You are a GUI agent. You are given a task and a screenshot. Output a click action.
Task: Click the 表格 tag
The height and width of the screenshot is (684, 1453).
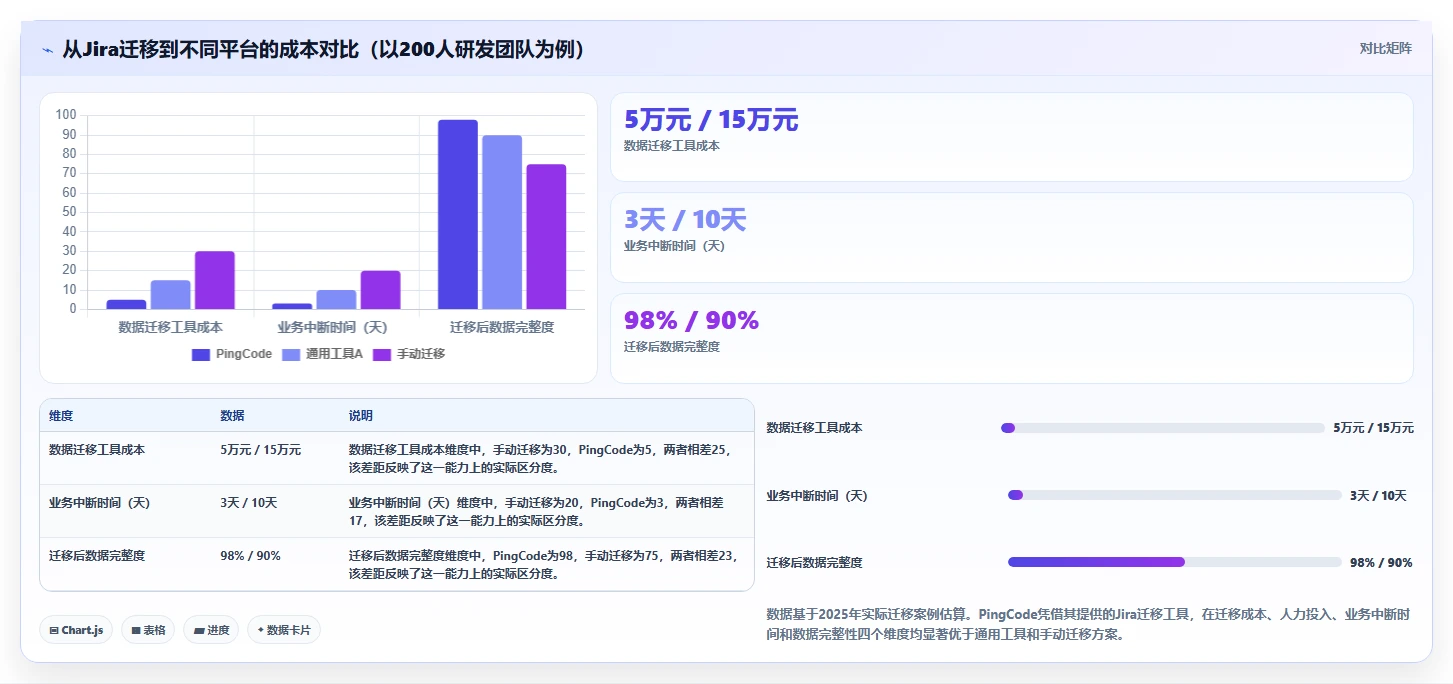tap(148, 630)
